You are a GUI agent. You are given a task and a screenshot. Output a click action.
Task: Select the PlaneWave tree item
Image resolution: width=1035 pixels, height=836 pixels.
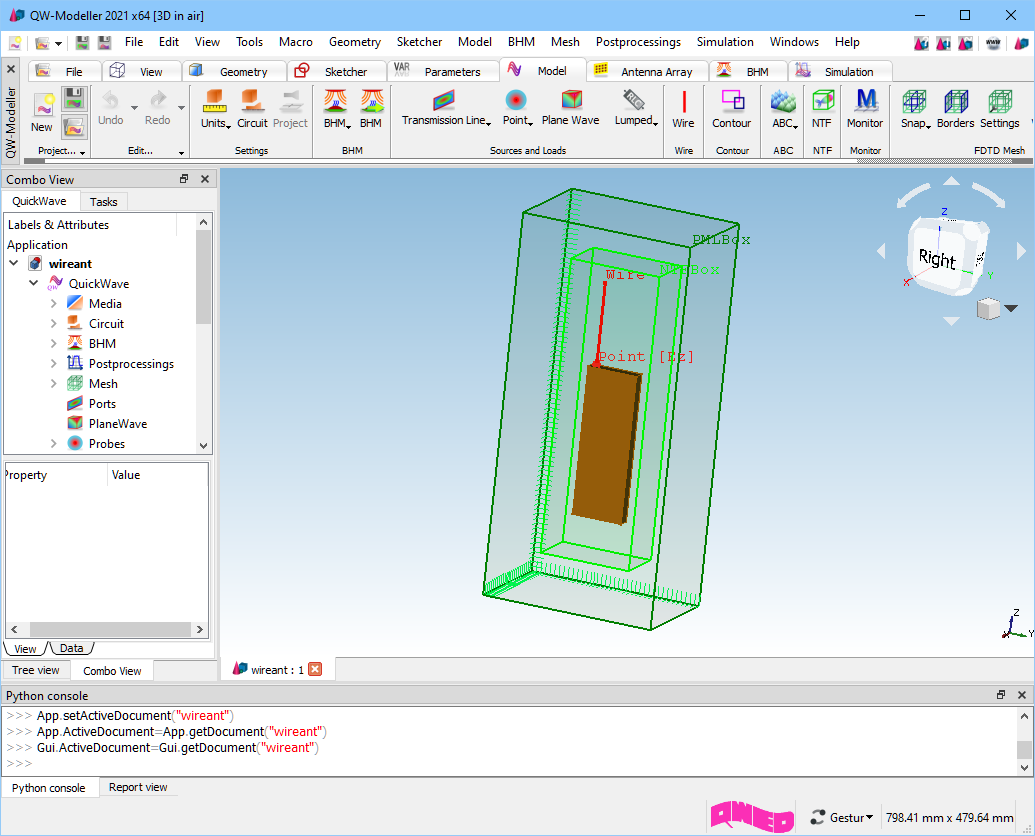(x=117, y=424)
